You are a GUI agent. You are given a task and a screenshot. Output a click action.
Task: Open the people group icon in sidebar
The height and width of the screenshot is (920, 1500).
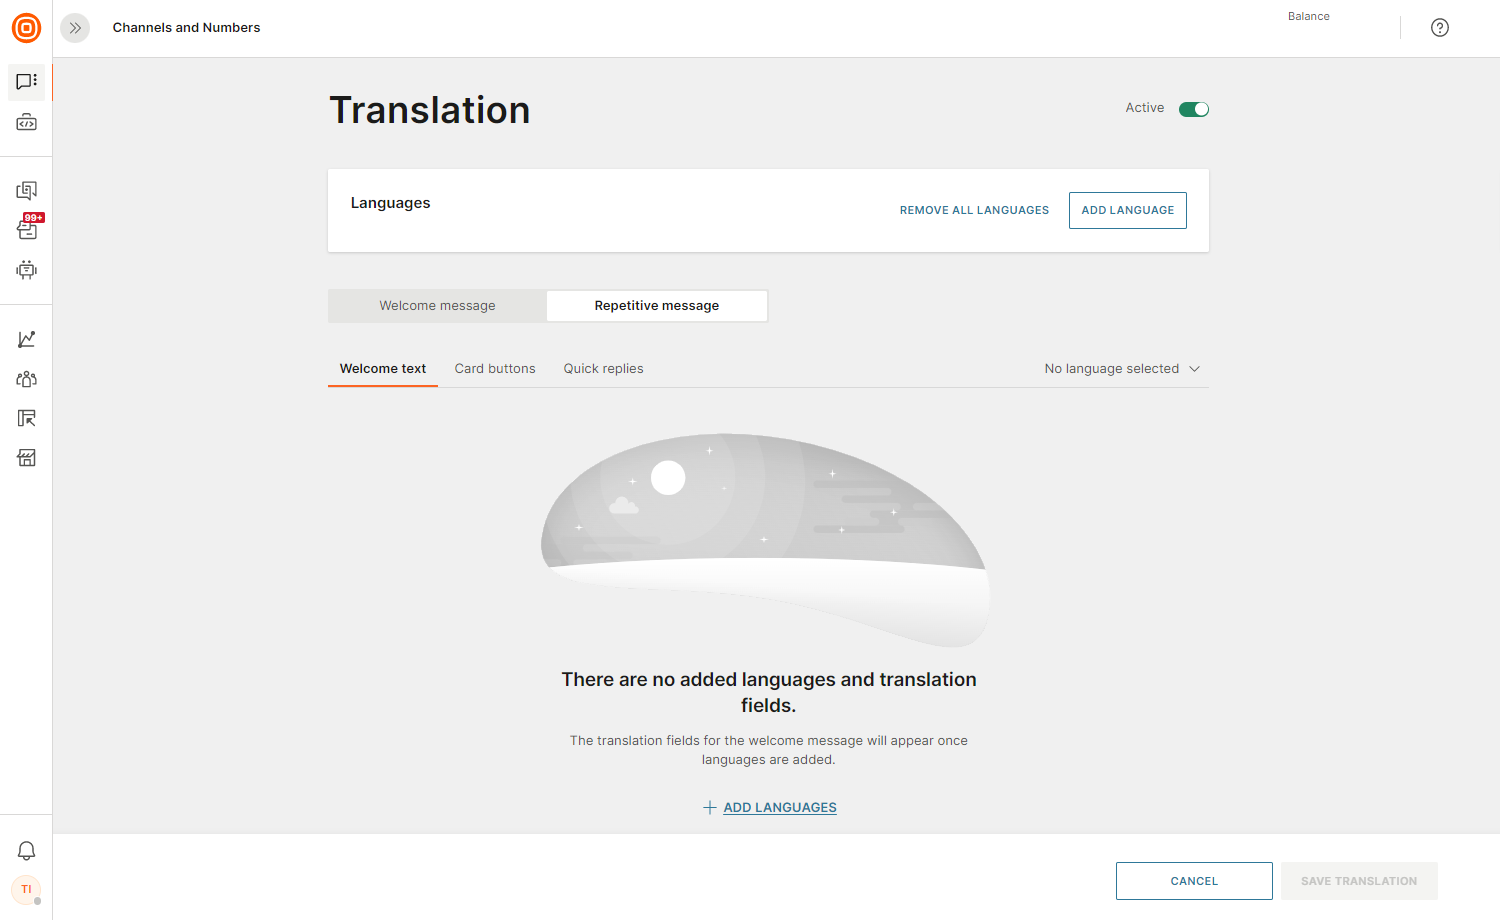click(27, 379)
